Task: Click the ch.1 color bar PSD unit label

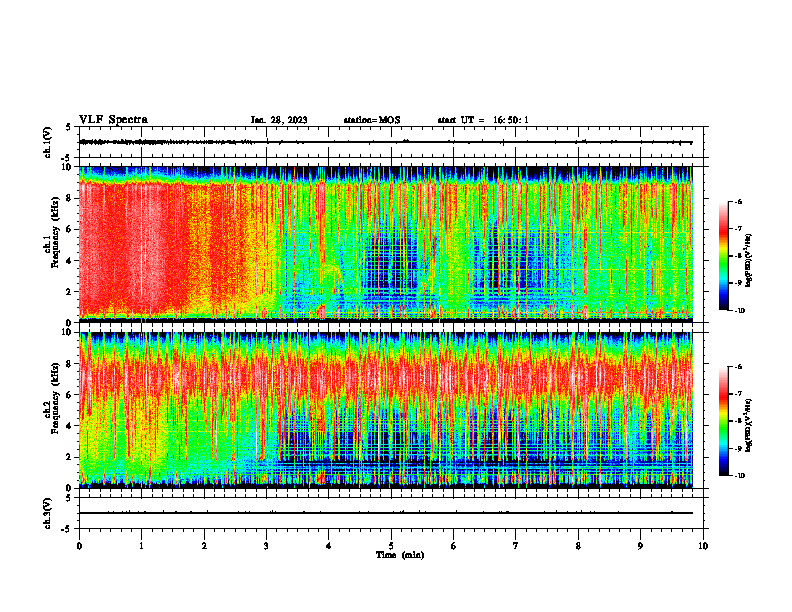Action: (x=749, y=261)
